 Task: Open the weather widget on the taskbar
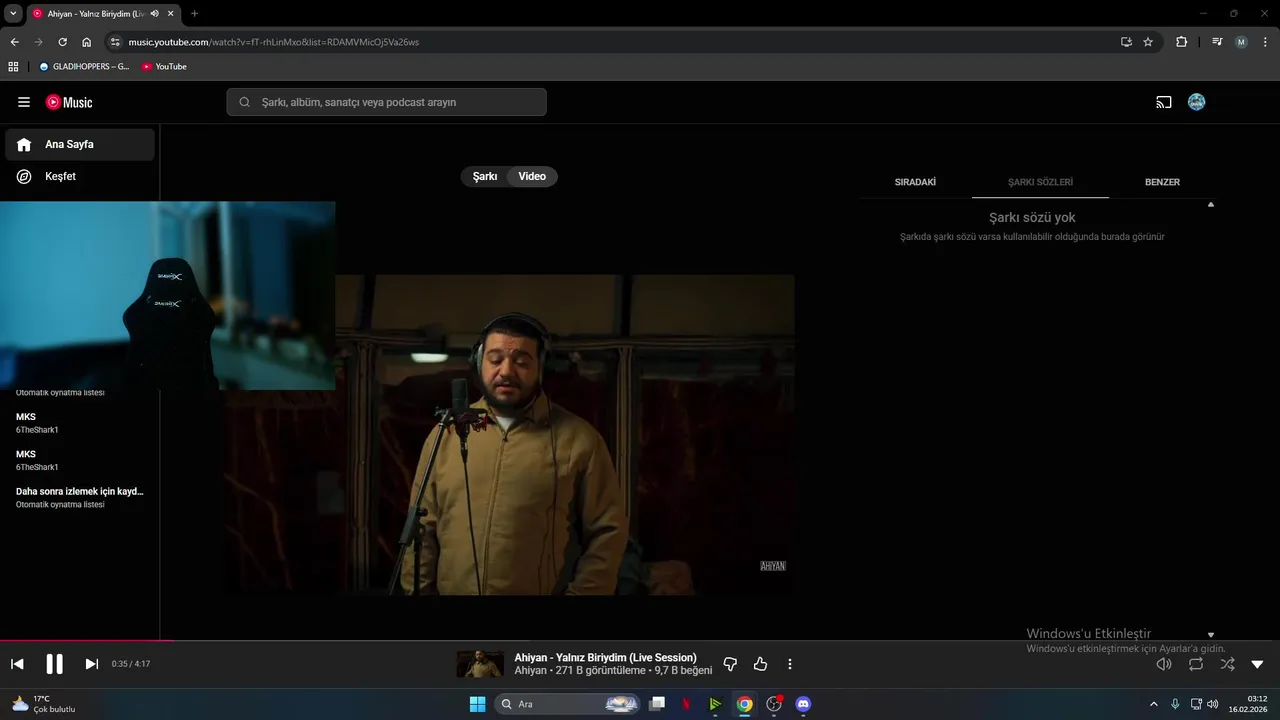(43, 704)
